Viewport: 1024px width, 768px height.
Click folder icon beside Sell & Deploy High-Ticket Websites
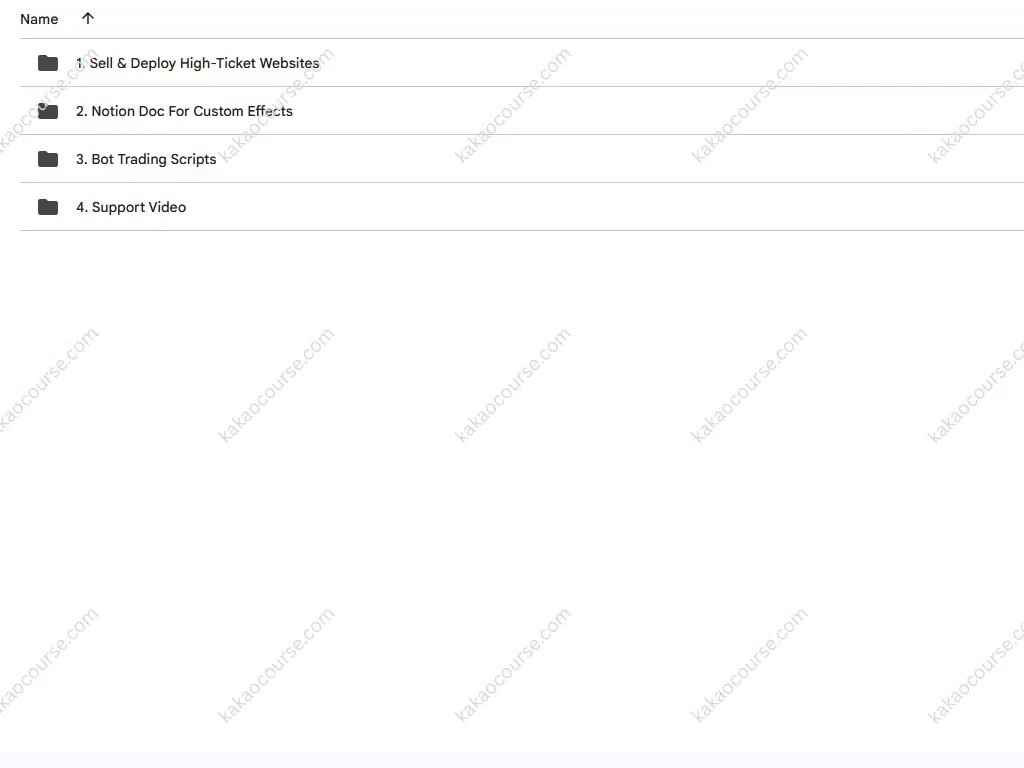coord(48,63)
